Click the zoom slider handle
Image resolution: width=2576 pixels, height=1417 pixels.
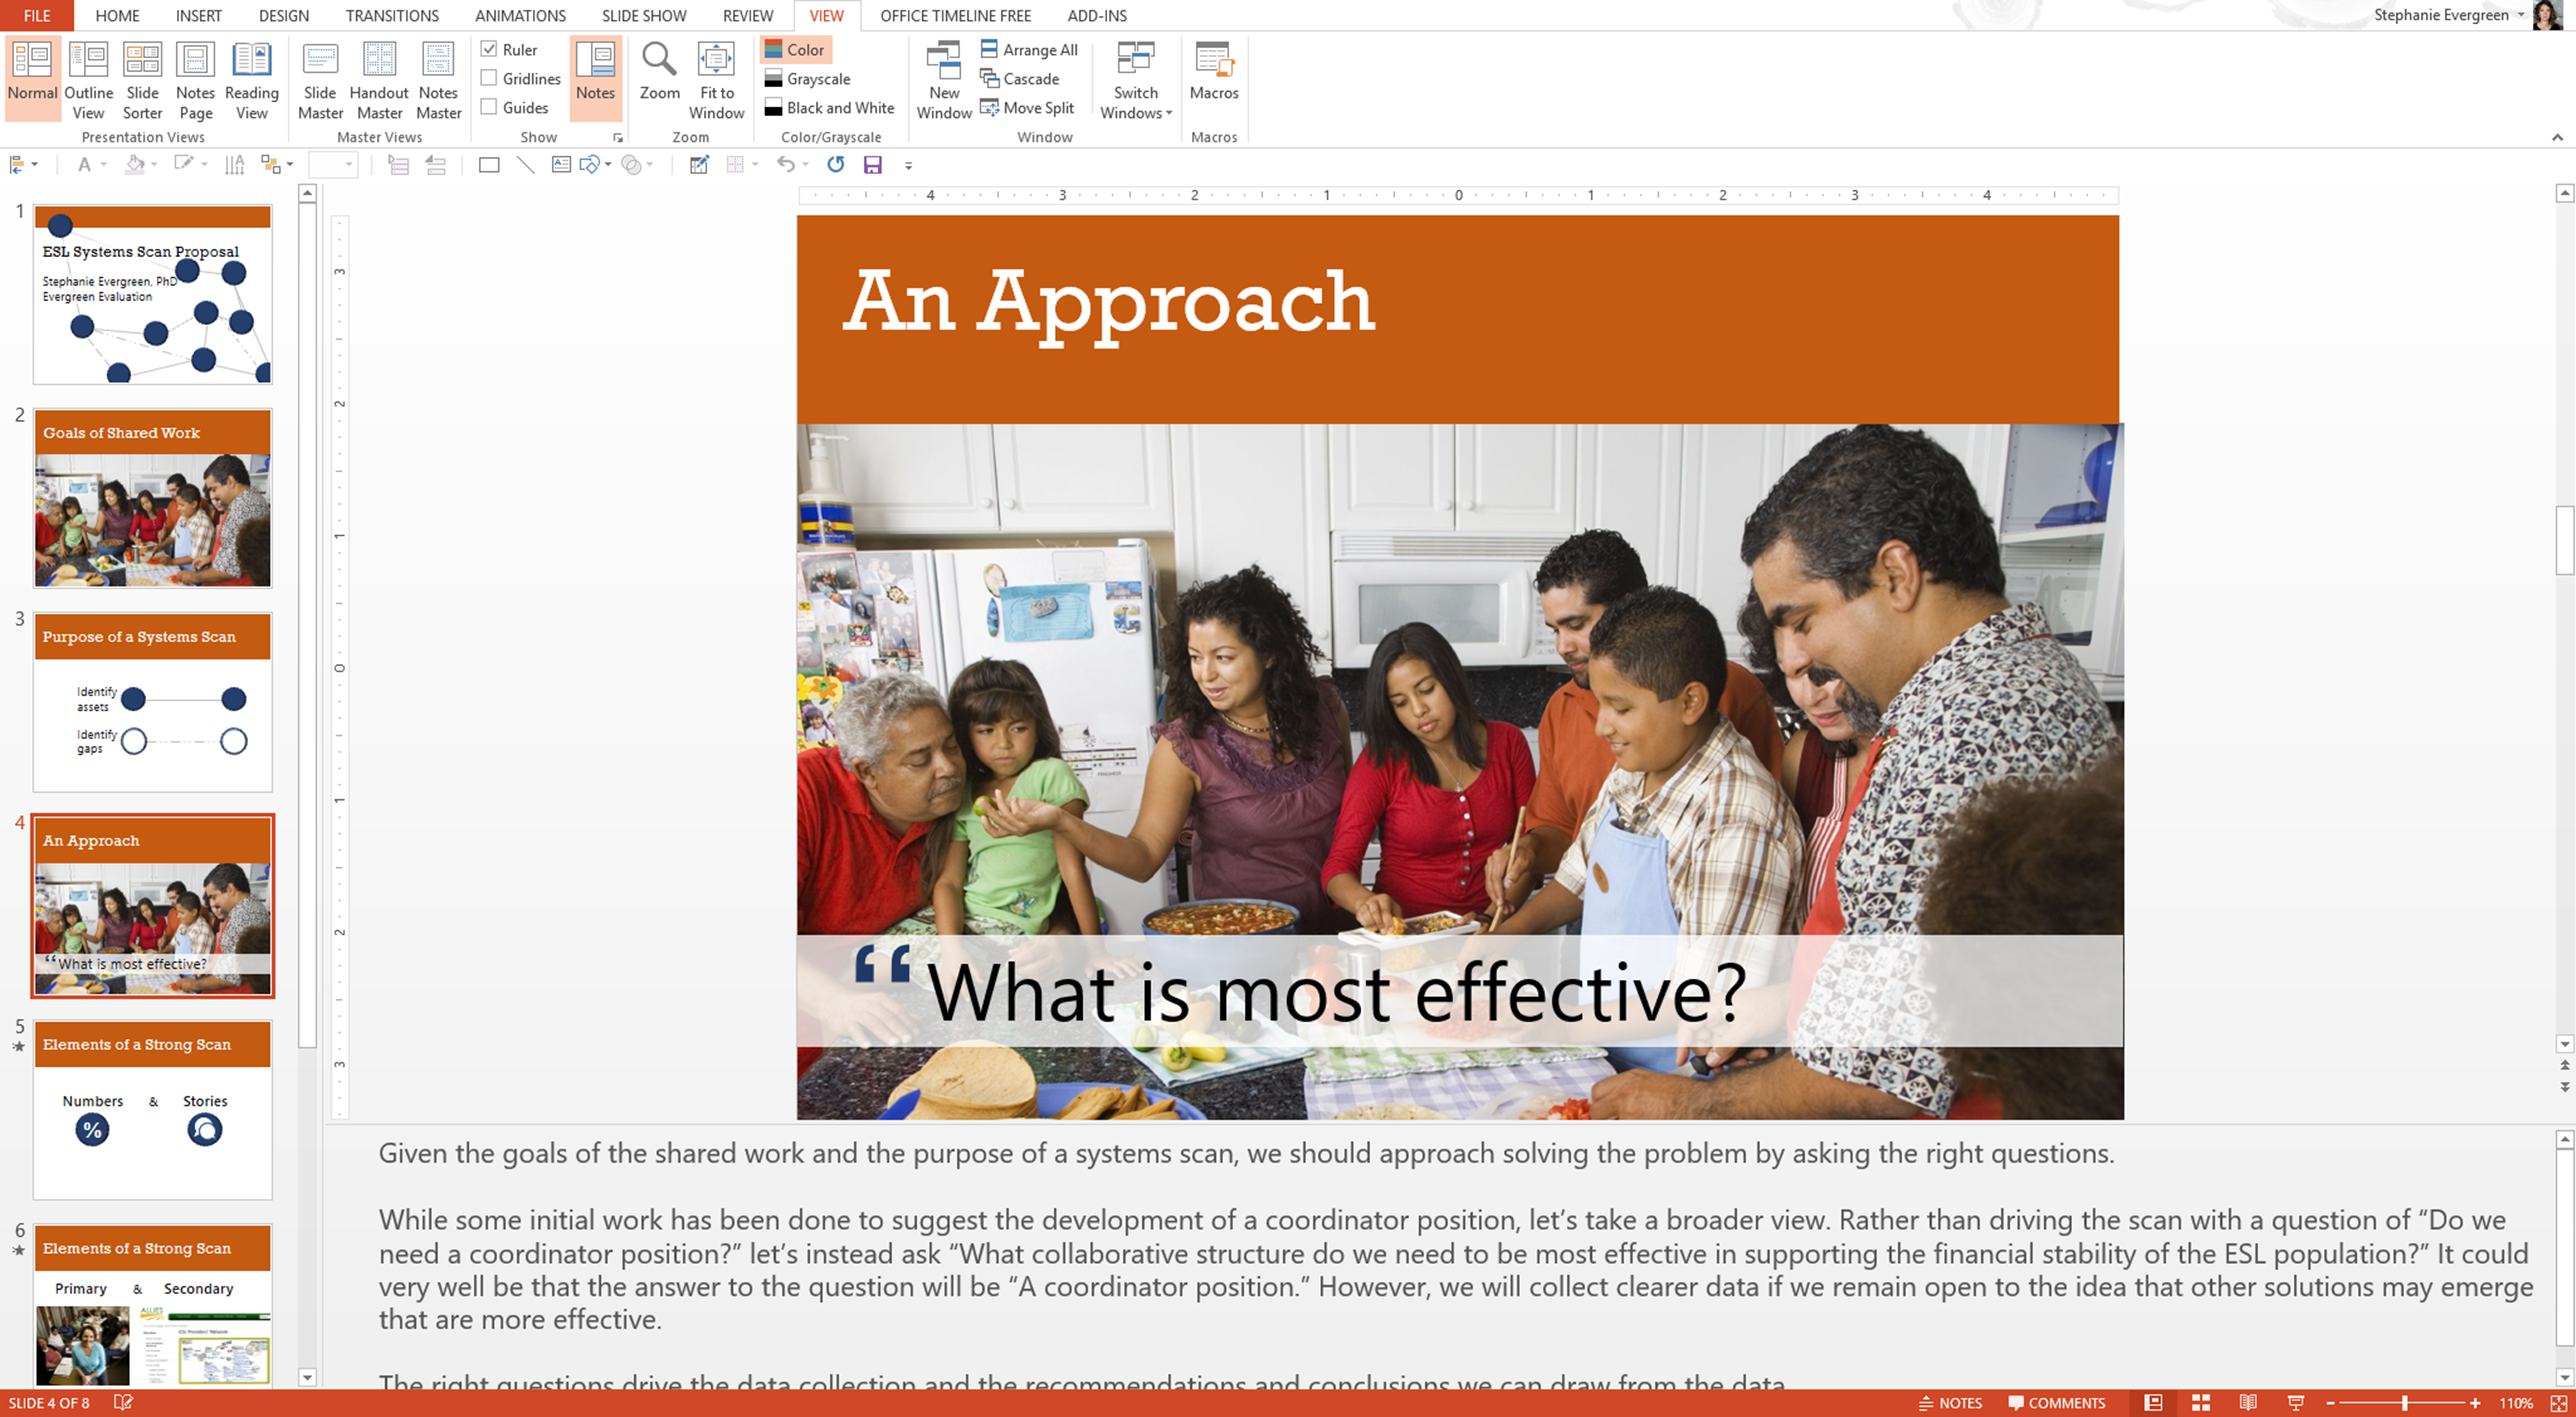point(2404,1403)
